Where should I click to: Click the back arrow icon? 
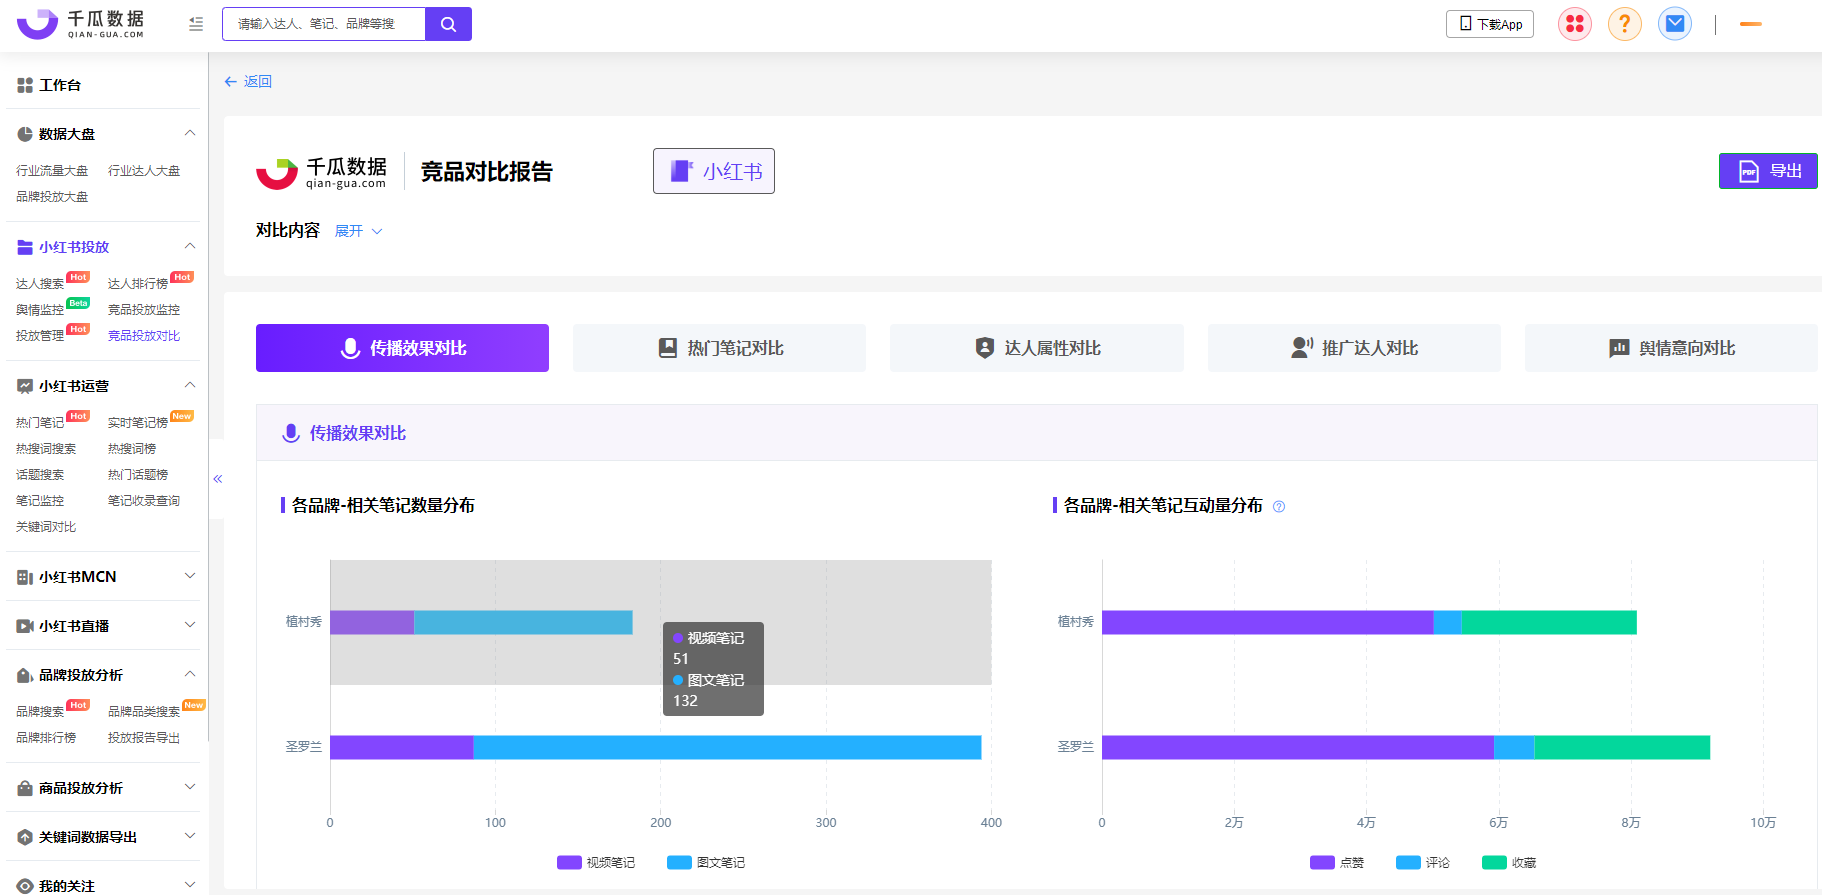[230, 82]
